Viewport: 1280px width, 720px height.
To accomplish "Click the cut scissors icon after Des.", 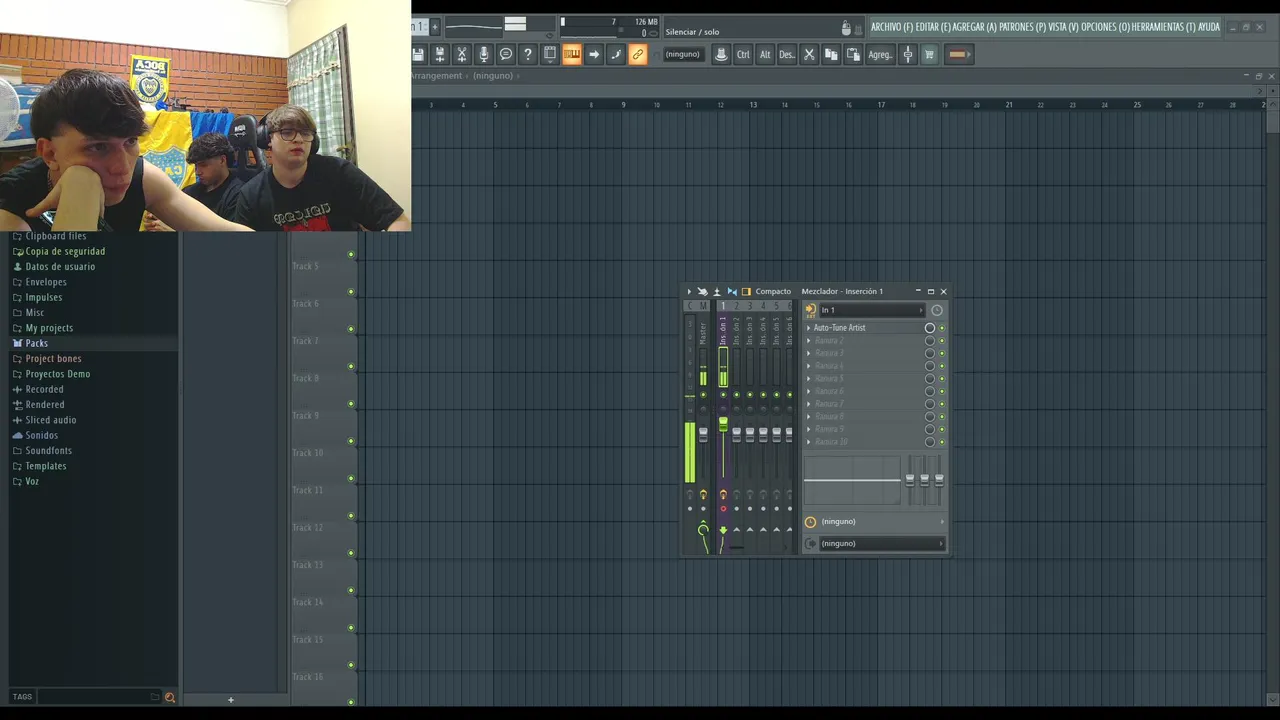I will 809,54.
